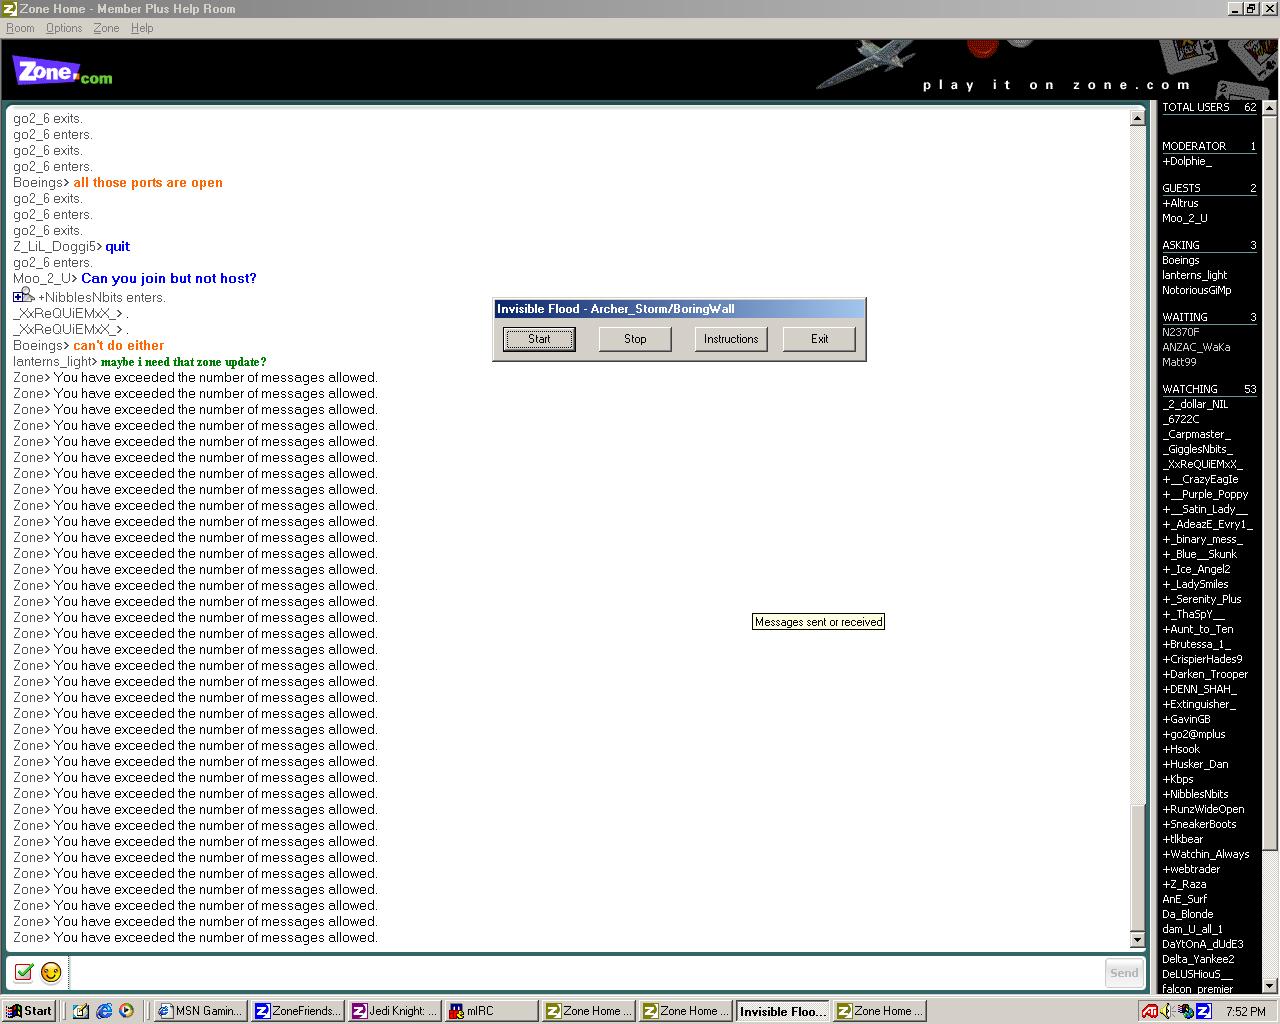Viewport: 1280px width, 1024px height.
Task: Switch to ZoneFriends taskbar window
Action: pos(297,1011)
